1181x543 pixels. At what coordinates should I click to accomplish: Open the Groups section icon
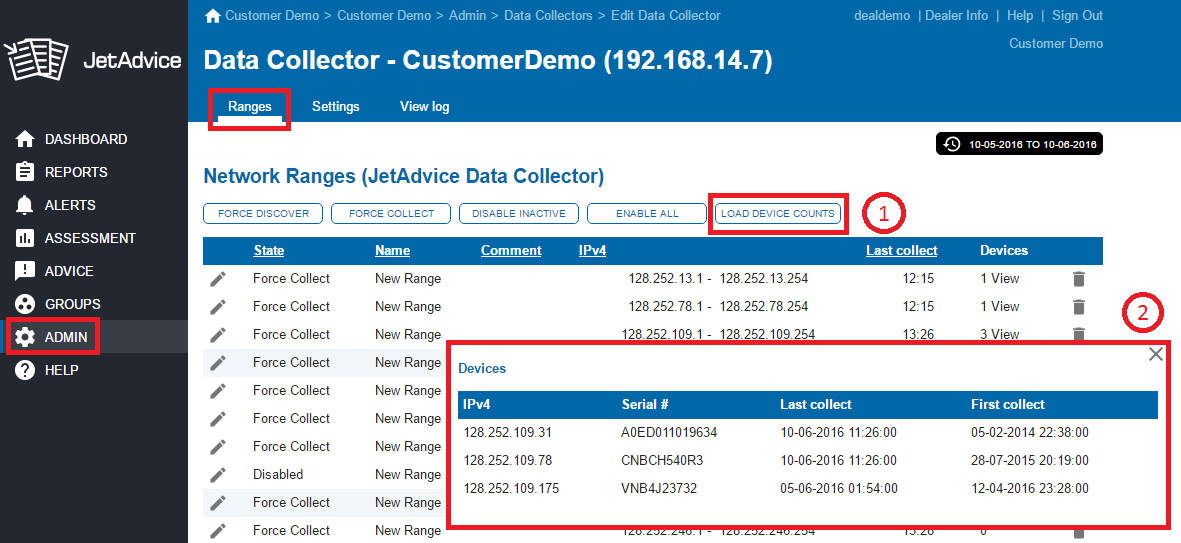click(26, 304)
